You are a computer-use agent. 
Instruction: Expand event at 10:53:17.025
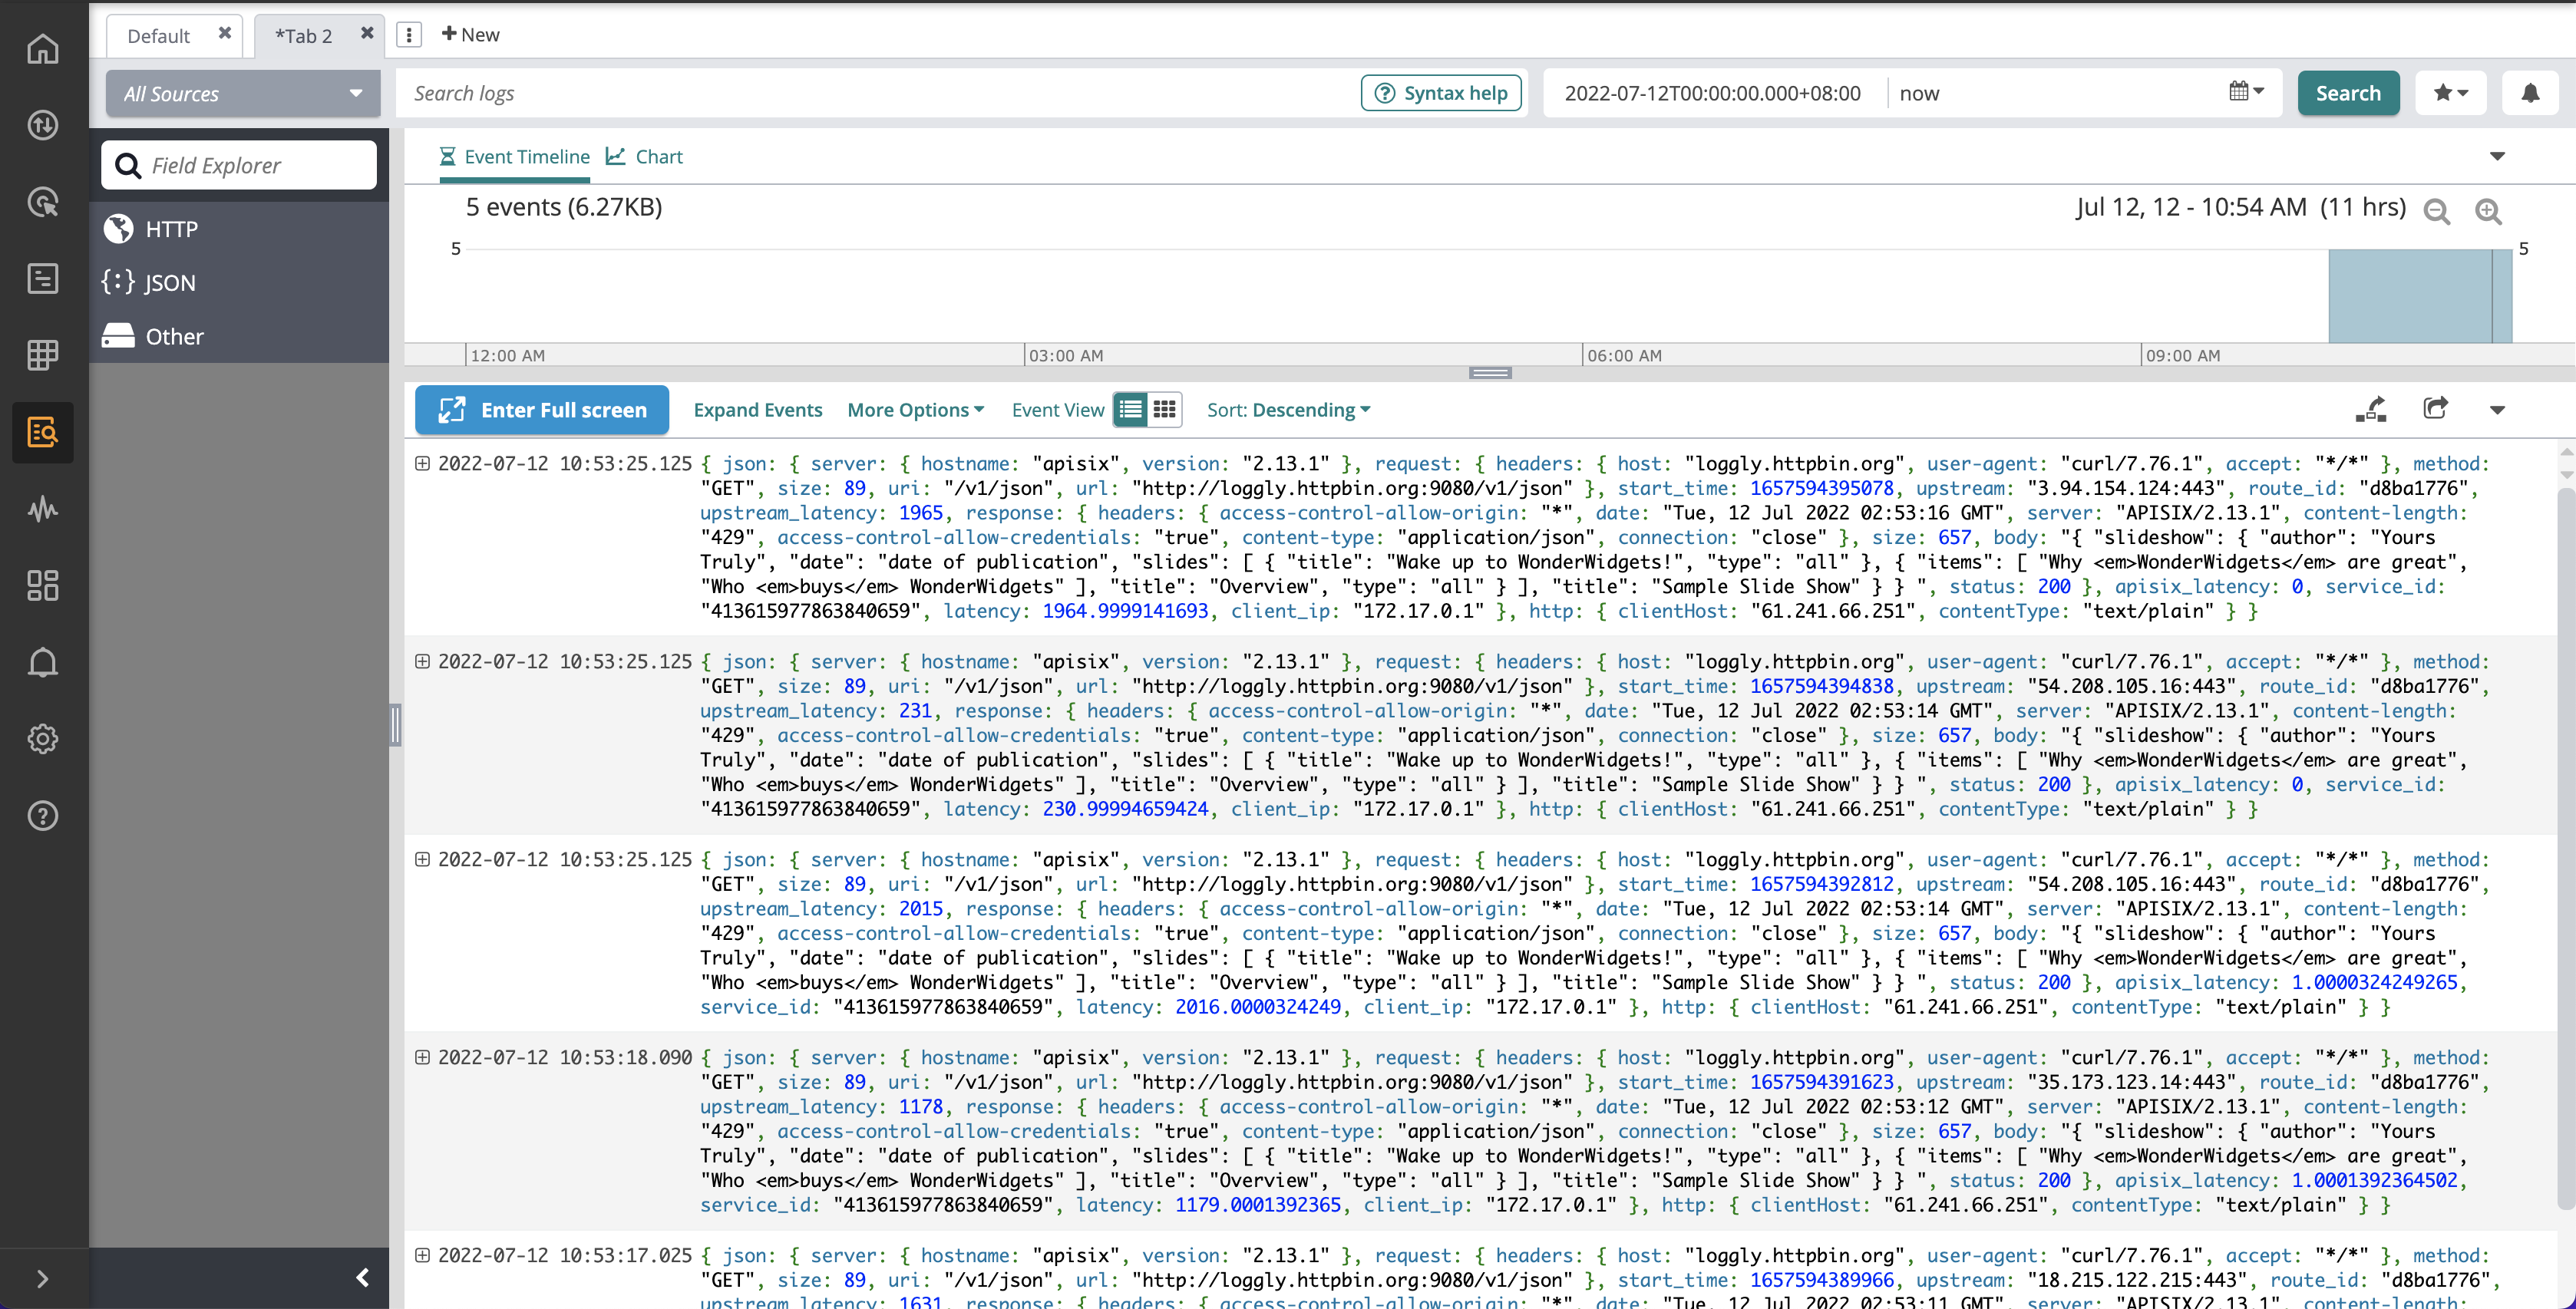422,1256
